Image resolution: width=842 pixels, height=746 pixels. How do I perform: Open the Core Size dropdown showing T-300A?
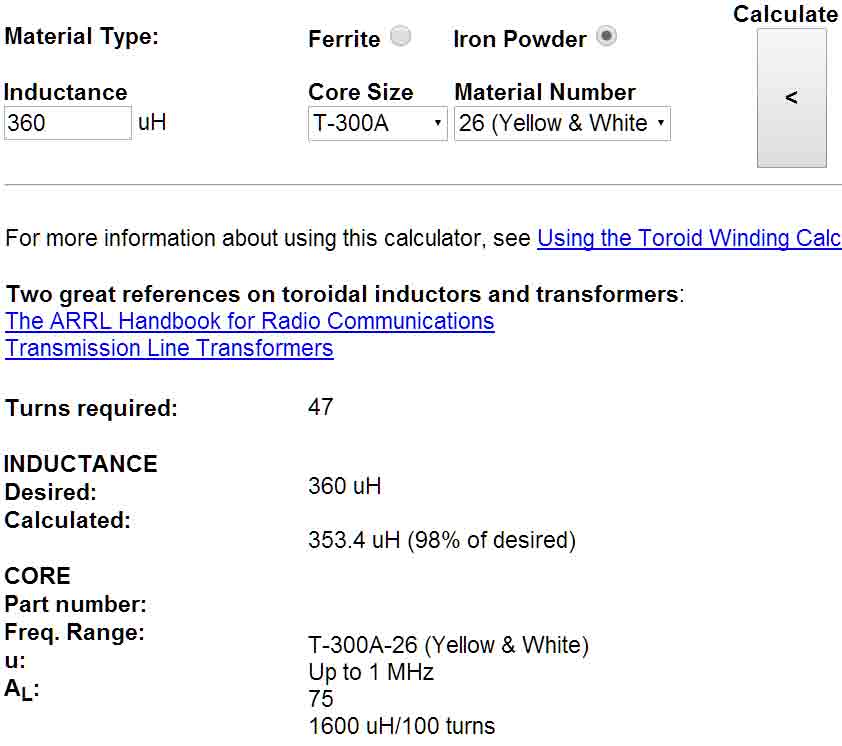pos(378,124)
